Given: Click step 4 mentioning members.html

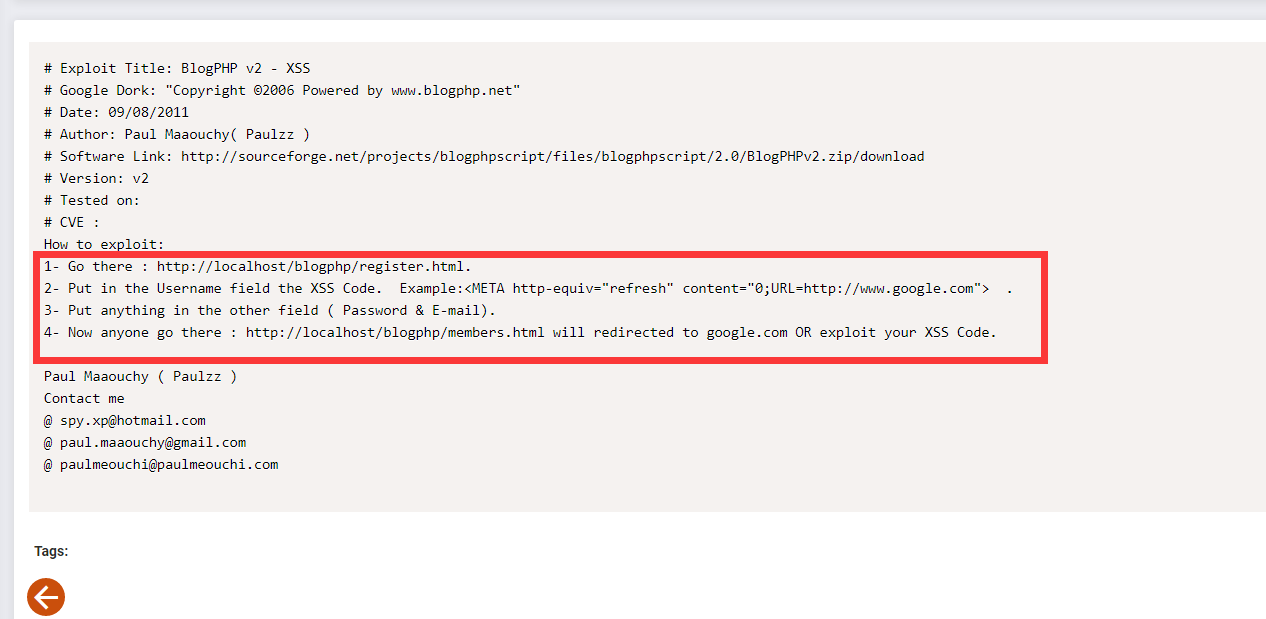Looking at the screenshot, I should (520, 333).
